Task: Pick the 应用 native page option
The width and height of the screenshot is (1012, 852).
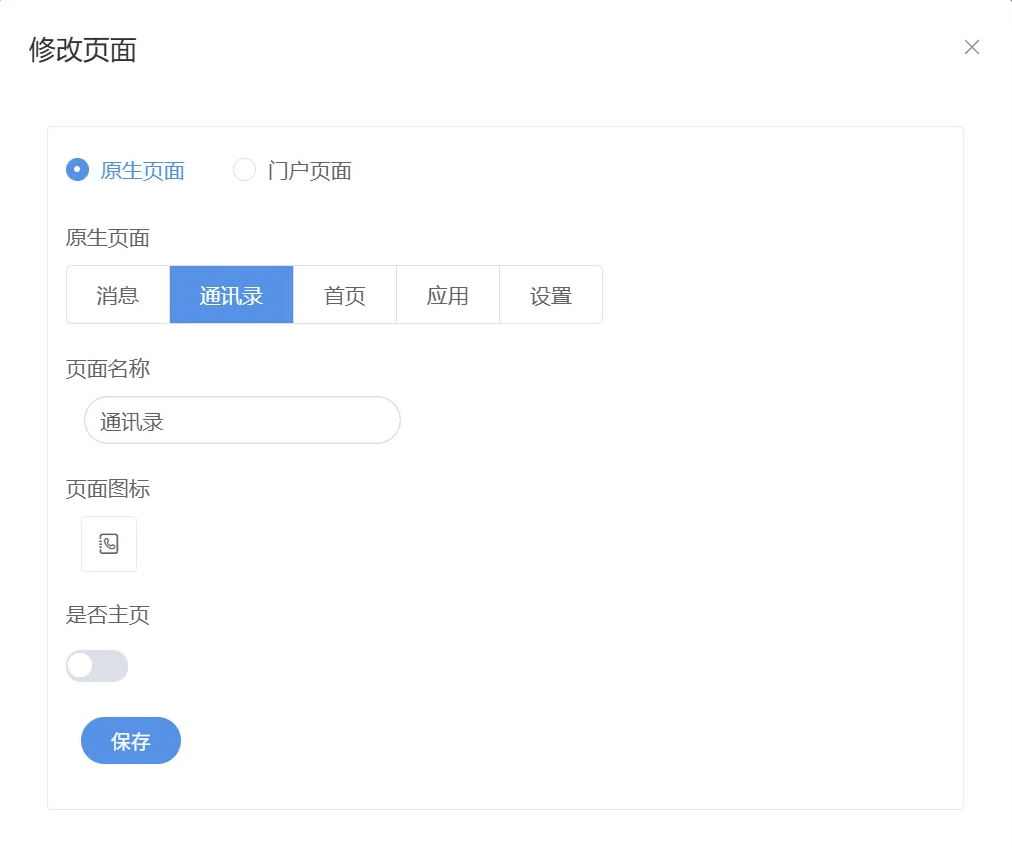Action: pyautogui.click(x=448, y=295)
